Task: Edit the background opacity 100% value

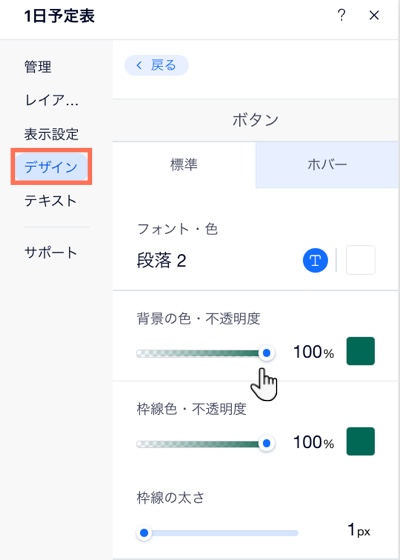Action: (314, 352)
